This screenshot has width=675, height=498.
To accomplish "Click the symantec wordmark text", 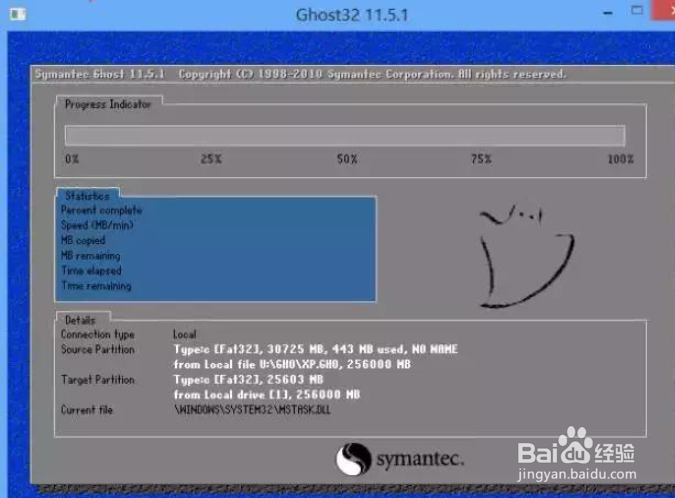I will [420, 459].
